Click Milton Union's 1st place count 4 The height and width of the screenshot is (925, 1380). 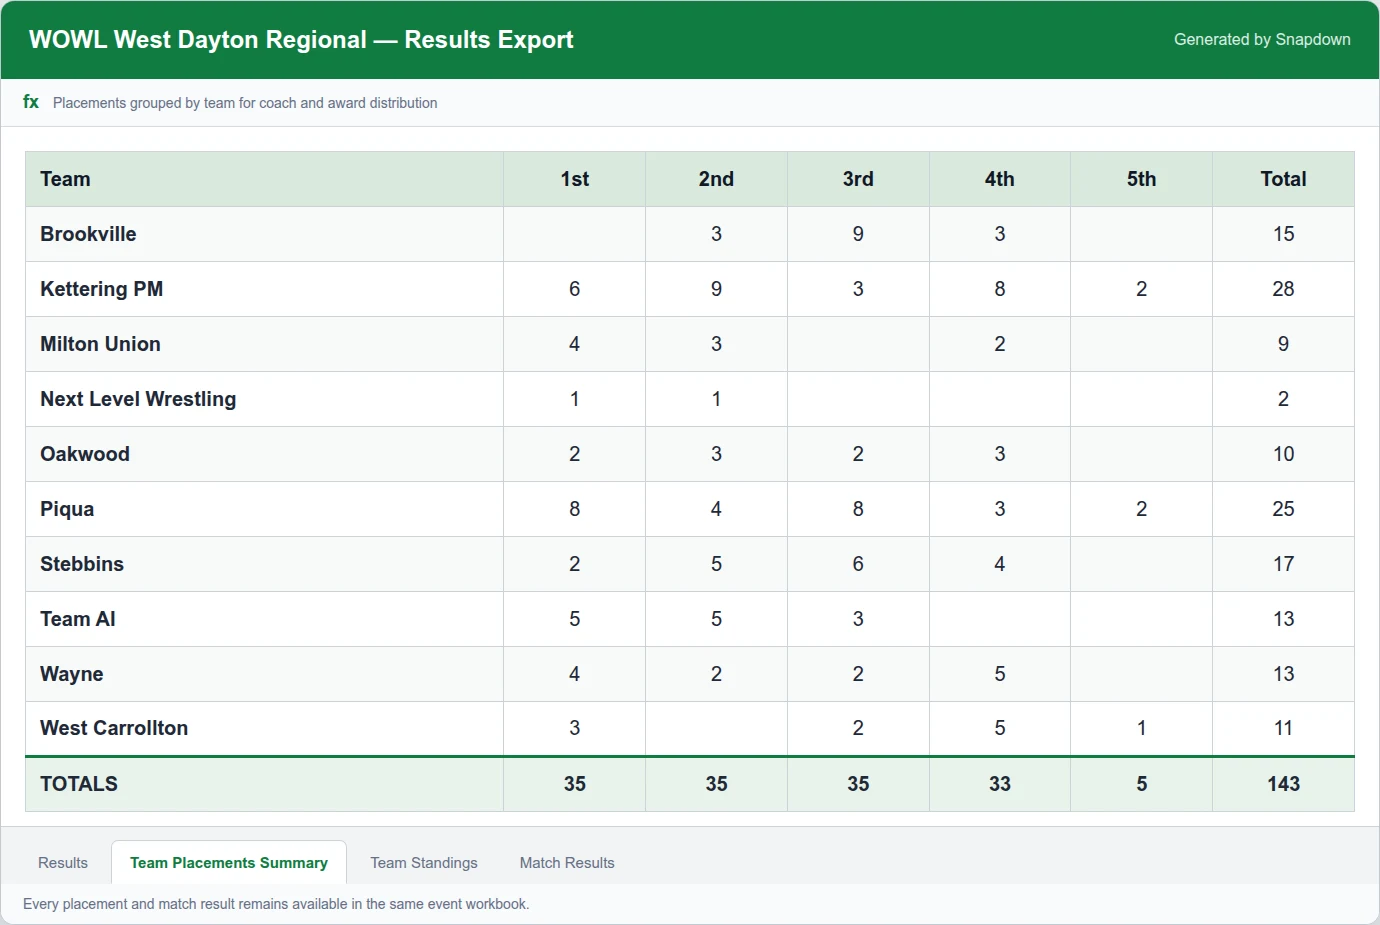pos(575,344)
